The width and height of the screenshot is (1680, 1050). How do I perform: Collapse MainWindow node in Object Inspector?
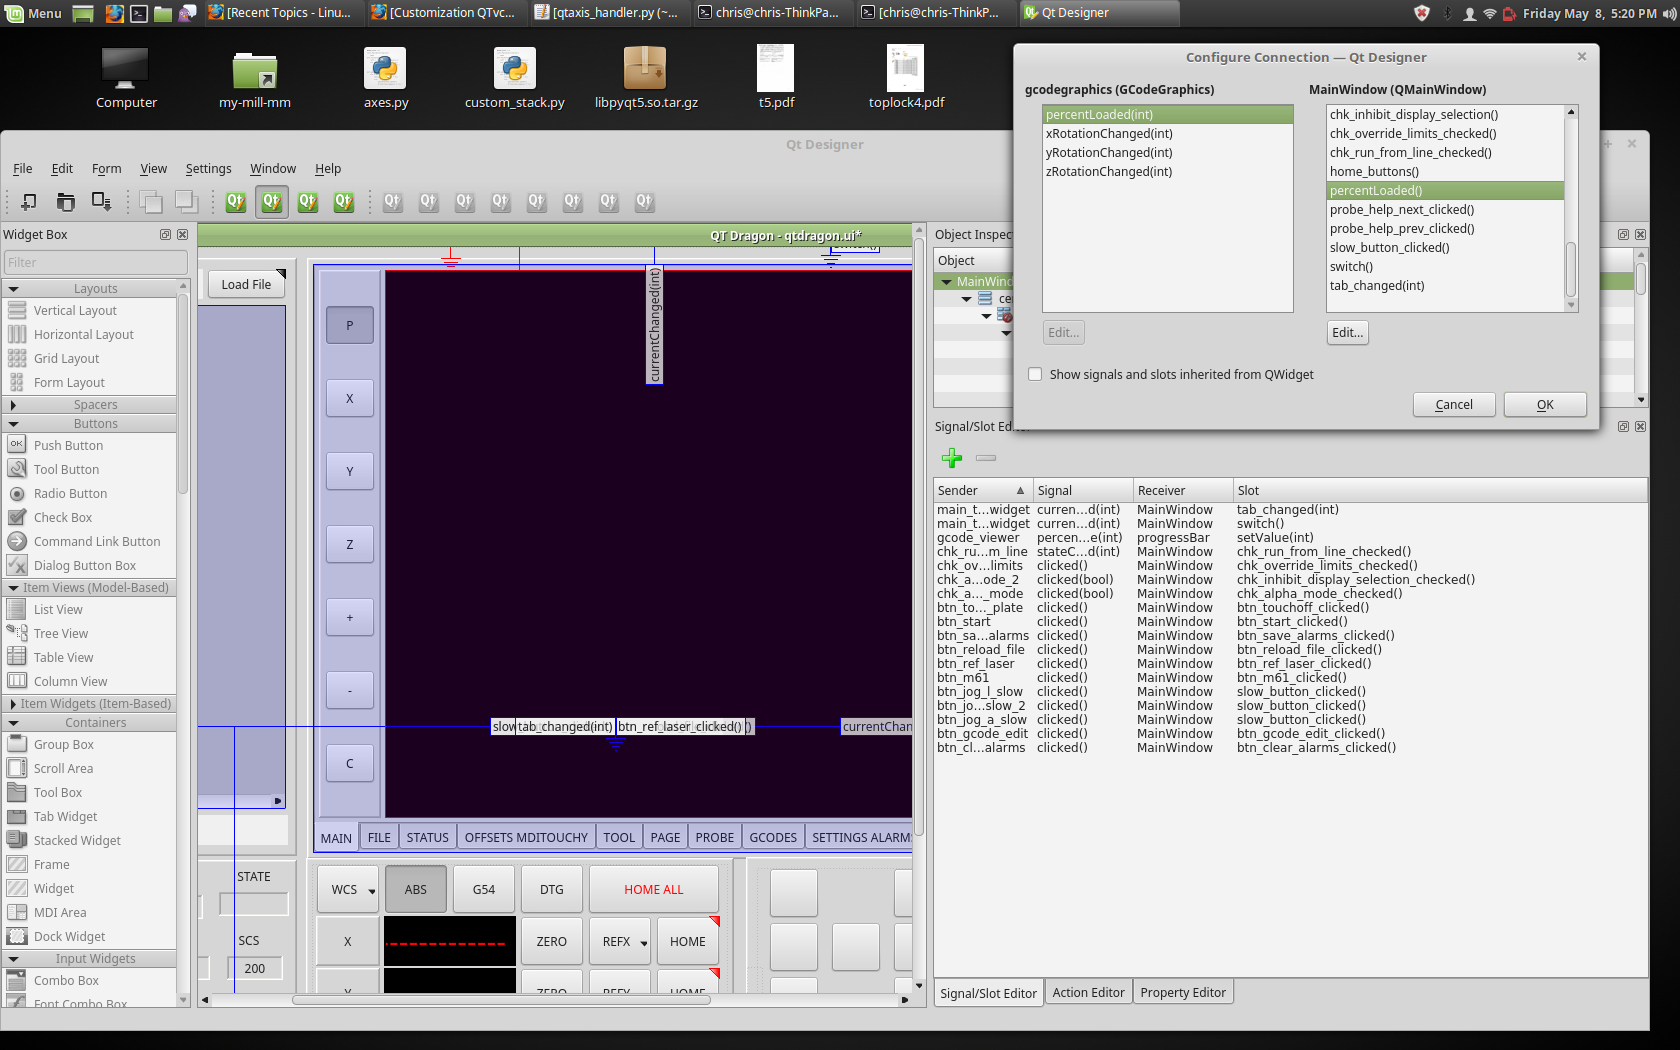tap(946, 282)
